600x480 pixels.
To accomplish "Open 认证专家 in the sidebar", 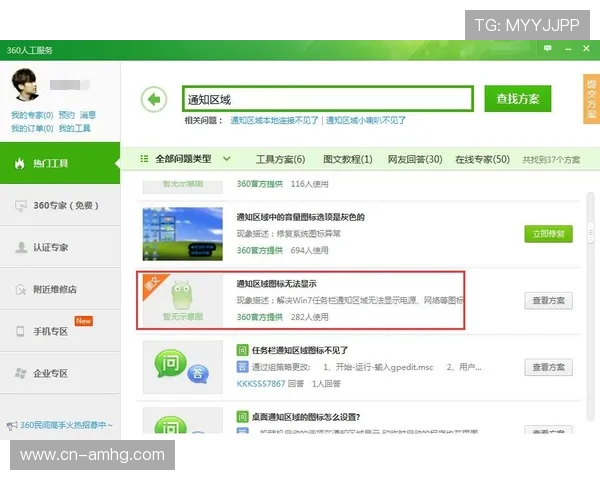I will (x=60, y=247).
